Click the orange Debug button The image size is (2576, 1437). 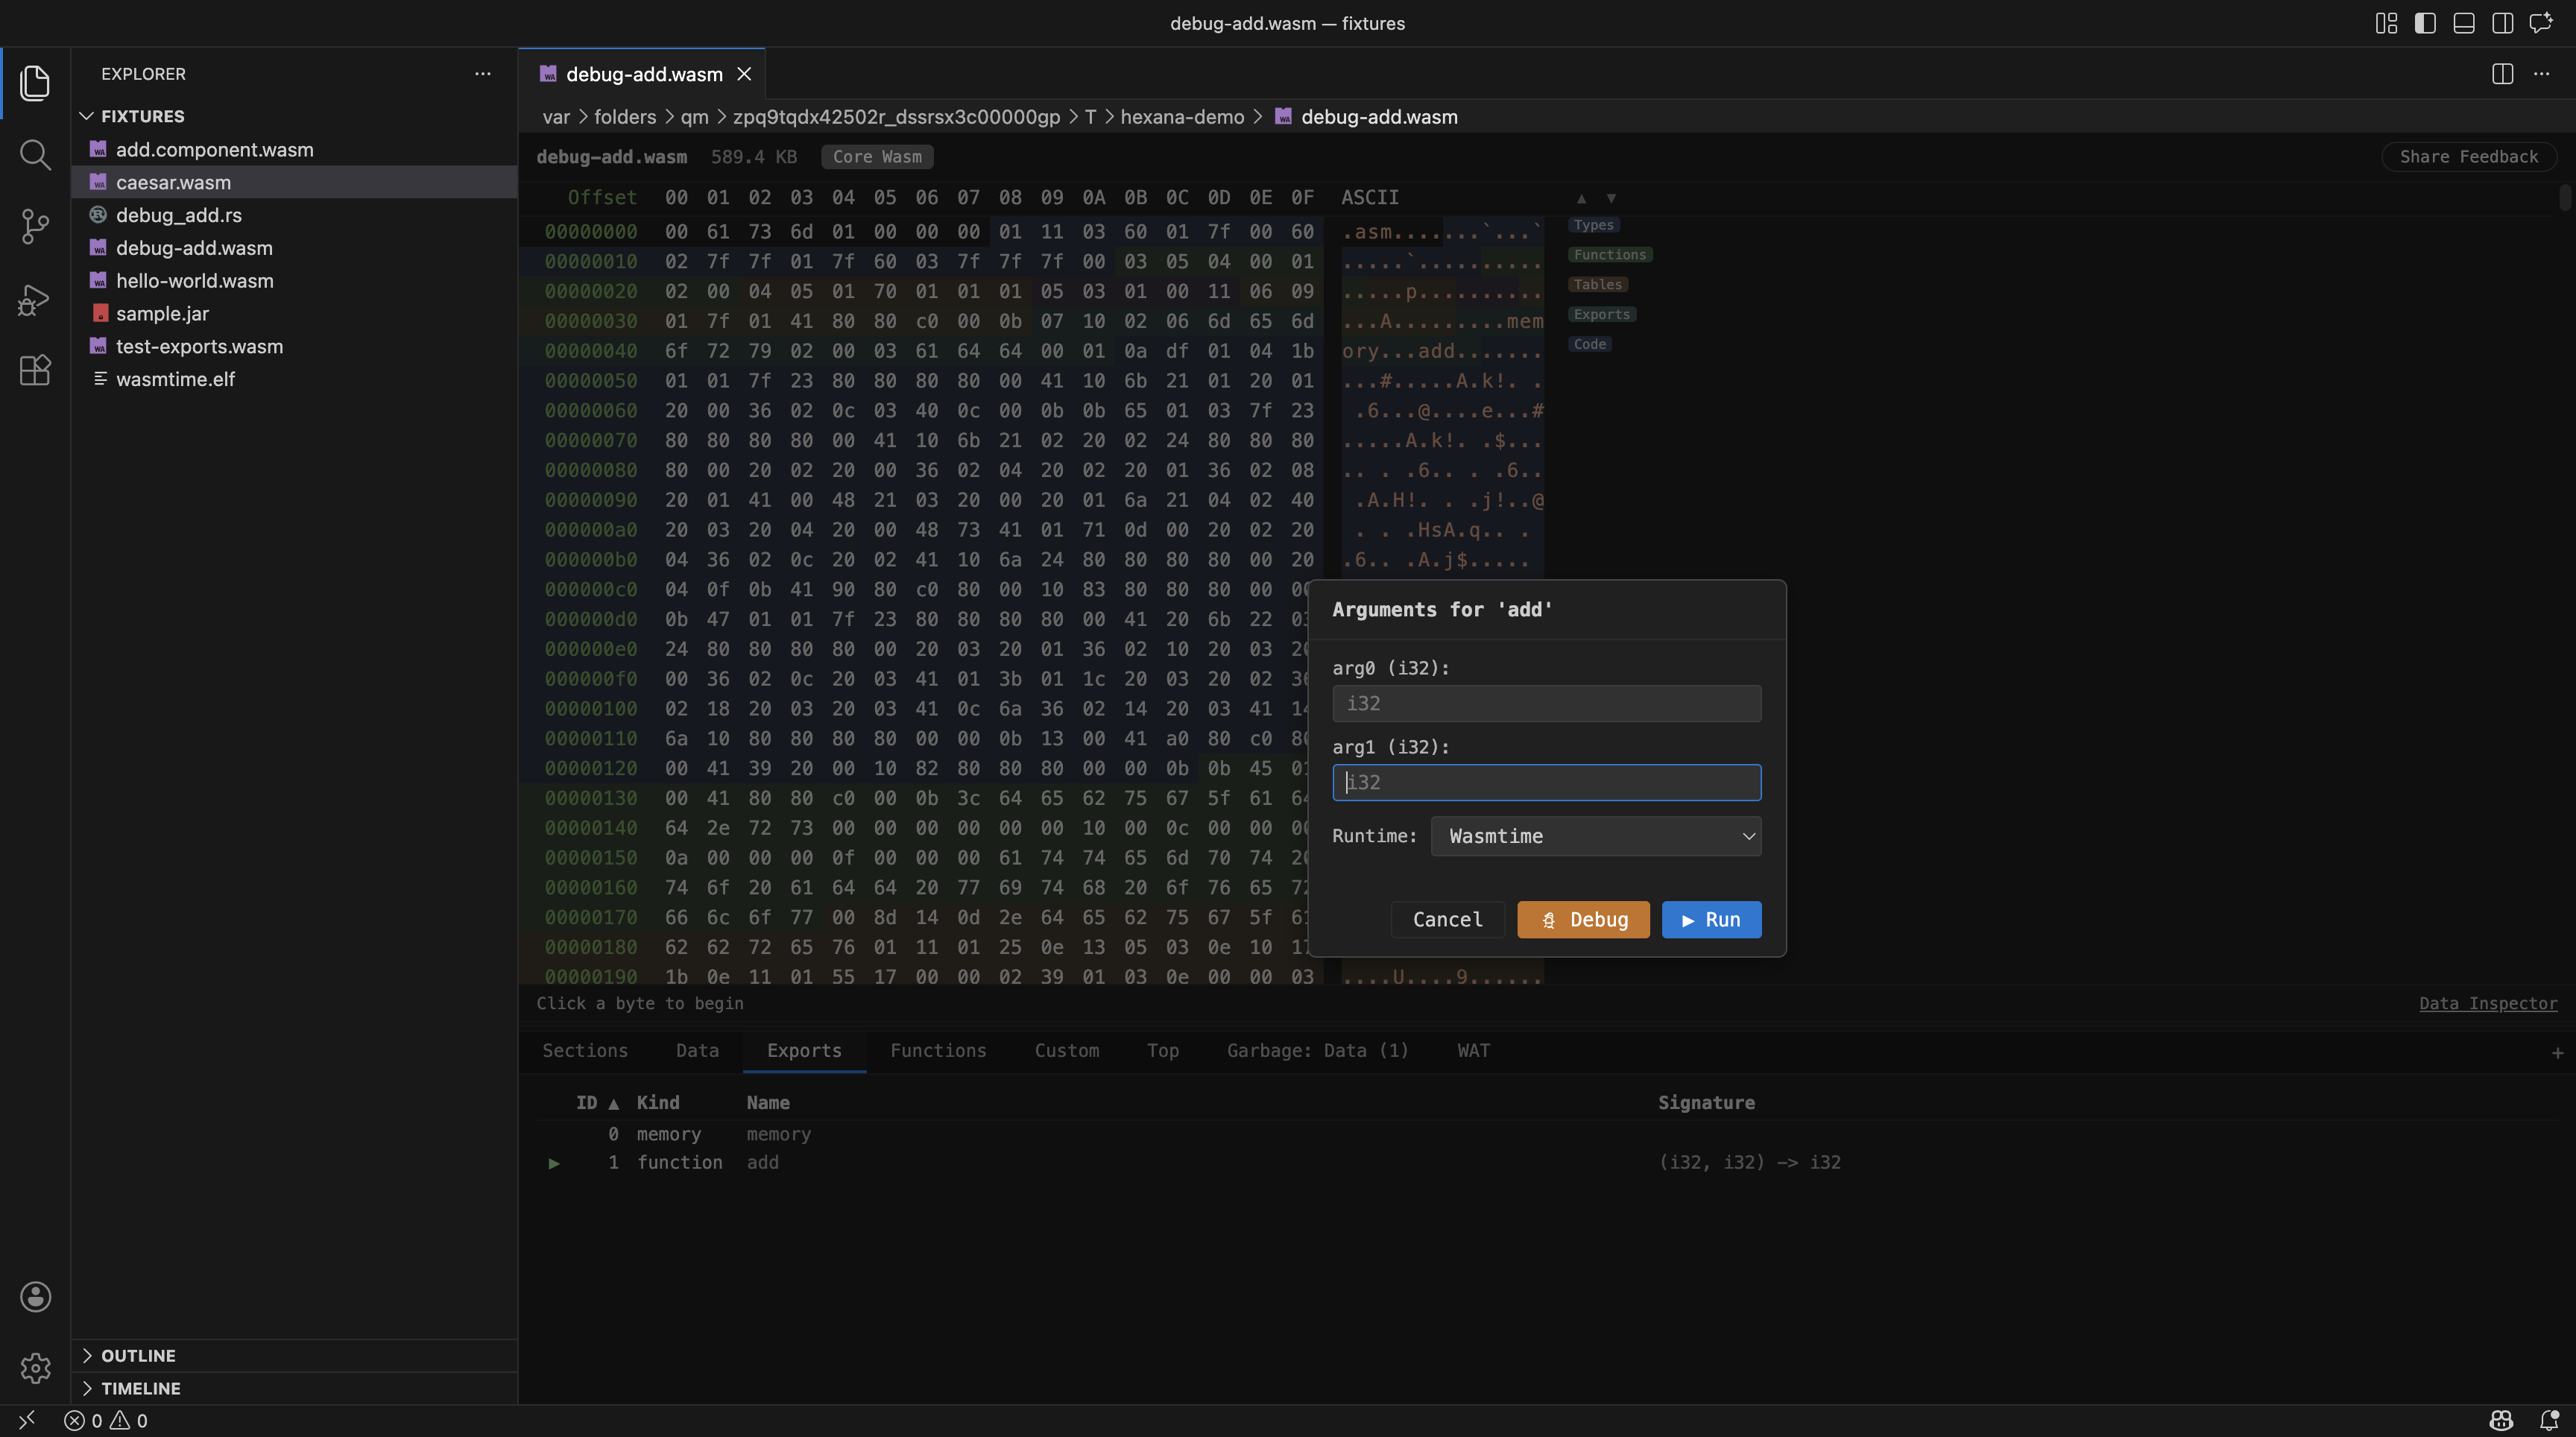[1583, 920]
